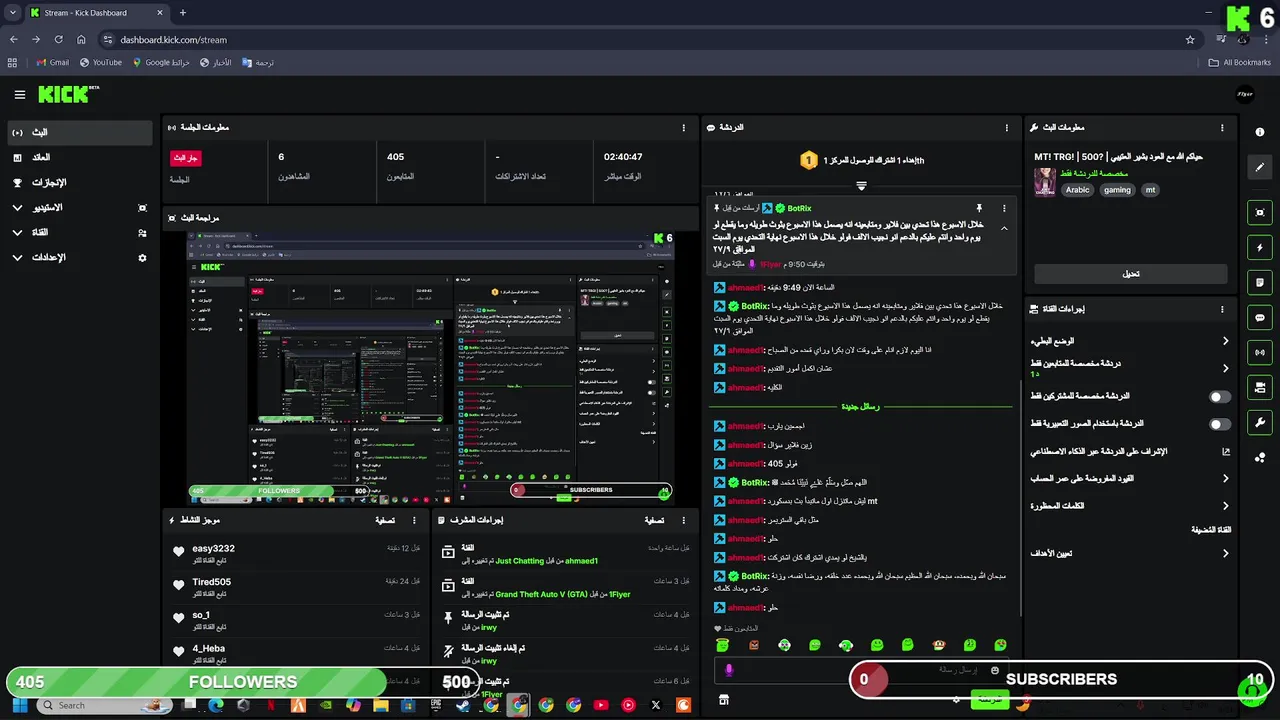Expand the slow mode setting chevron

pyautogui.click(x=1225, y=341)
